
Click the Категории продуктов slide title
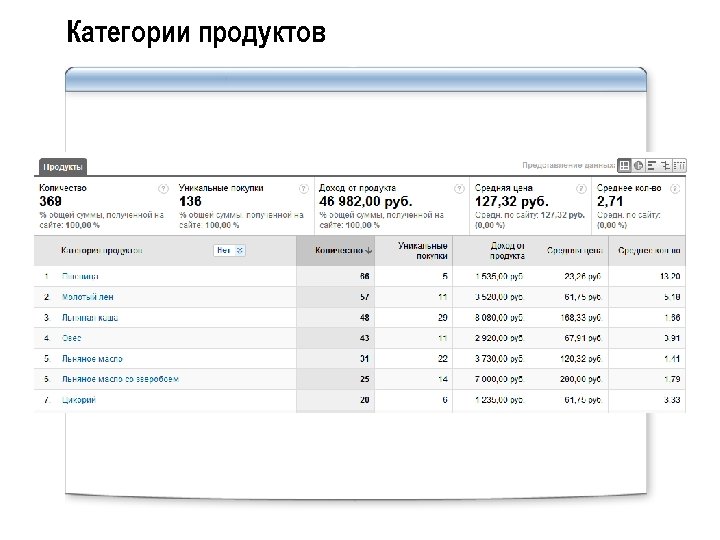pyautogui.click(x=196, y=33)
